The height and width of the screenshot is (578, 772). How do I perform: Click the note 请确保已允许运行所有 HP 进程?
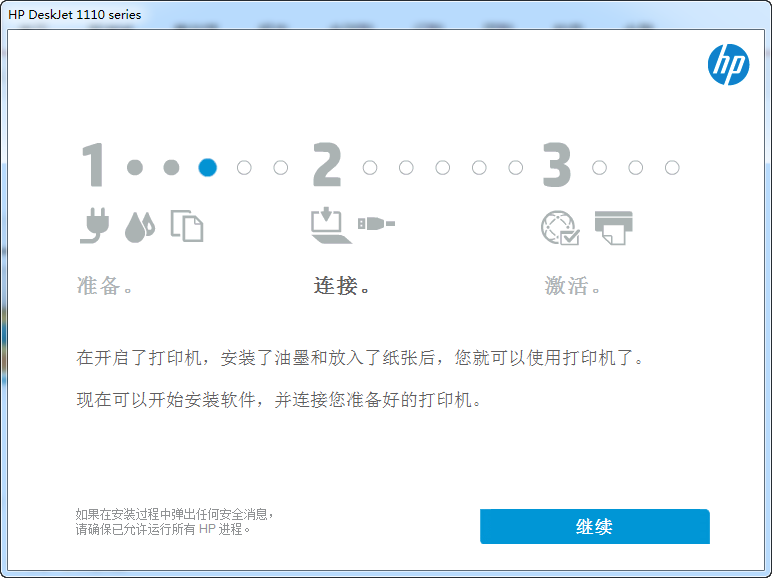coord(162,529)
